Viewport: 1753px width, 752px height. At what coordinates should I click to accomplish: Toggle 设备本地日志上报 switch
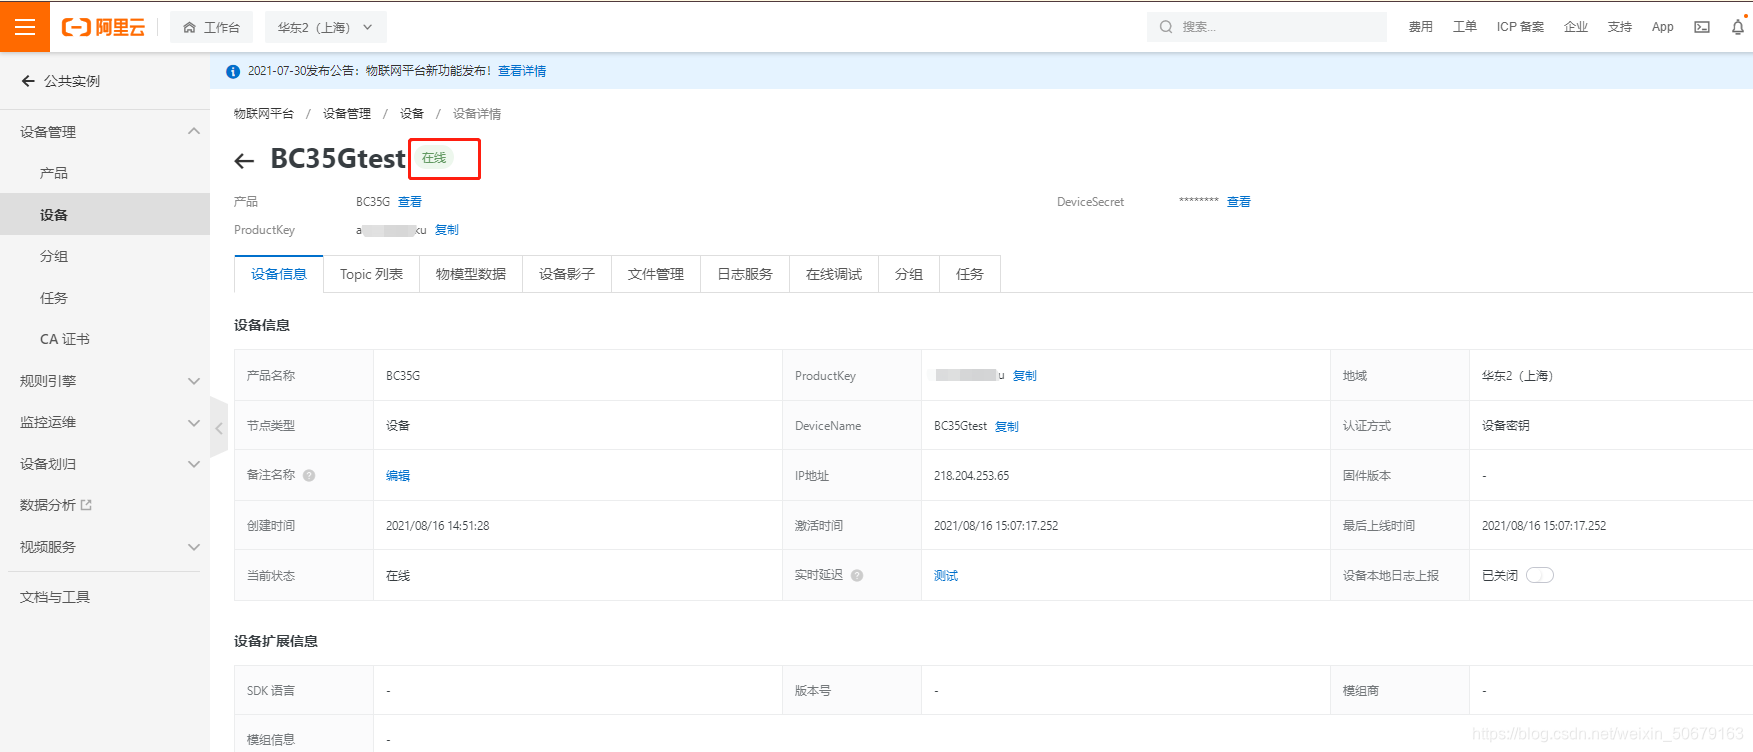pos(1540,575)
